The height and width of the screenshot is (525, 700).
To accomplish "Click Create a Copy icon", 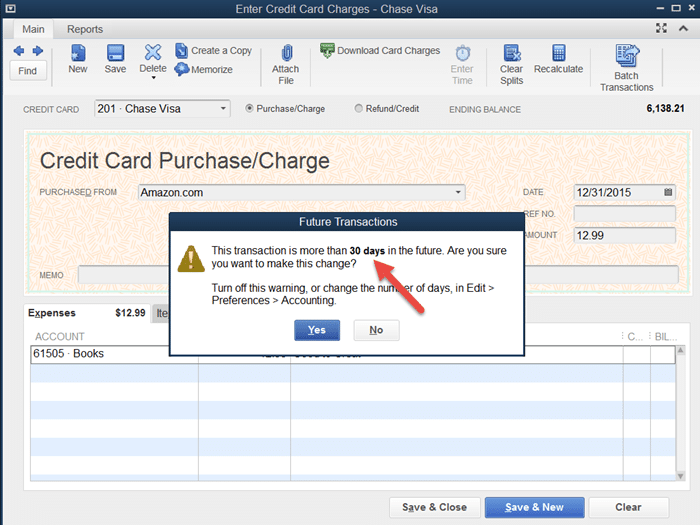I will coord(182,51).
